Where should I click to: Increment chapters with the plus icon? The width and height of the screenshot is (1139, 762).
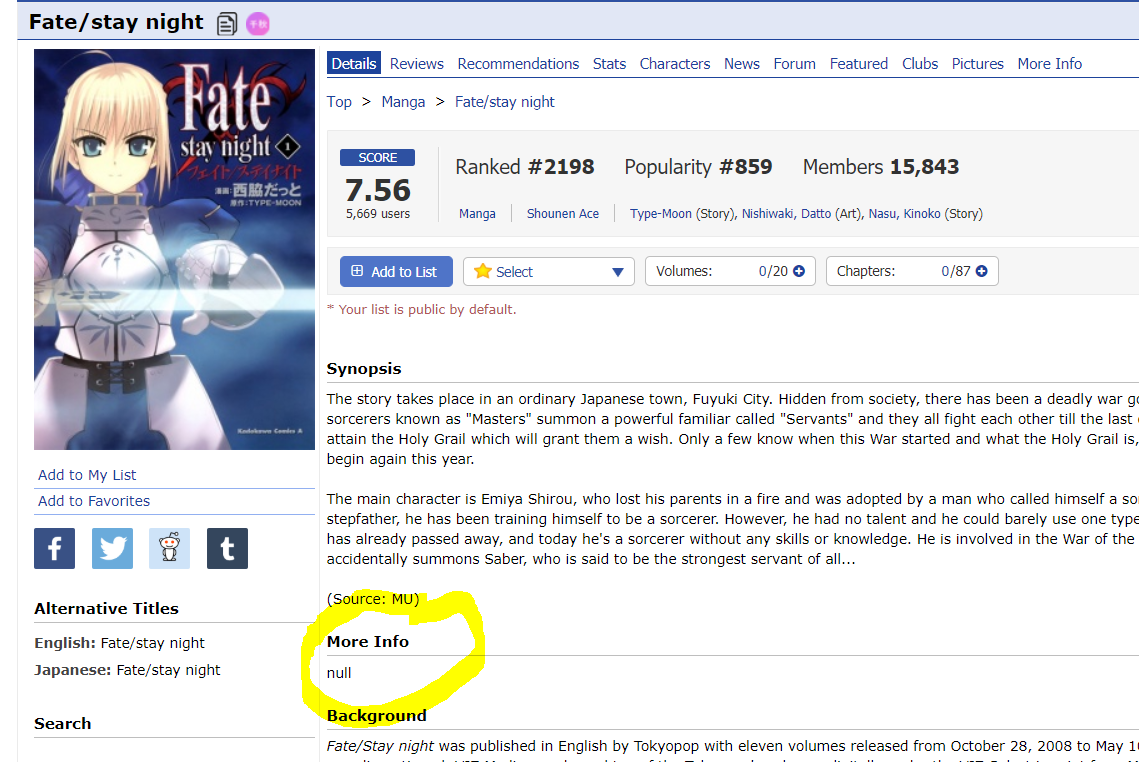981,271
